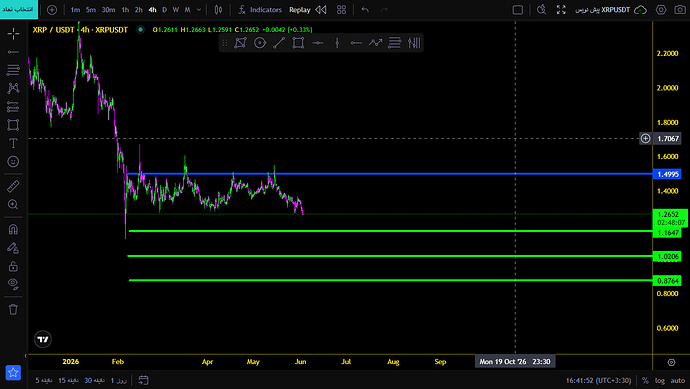The image size is (690, 389).
Task: Select the text annotation tool
Action: coord(13,143)
